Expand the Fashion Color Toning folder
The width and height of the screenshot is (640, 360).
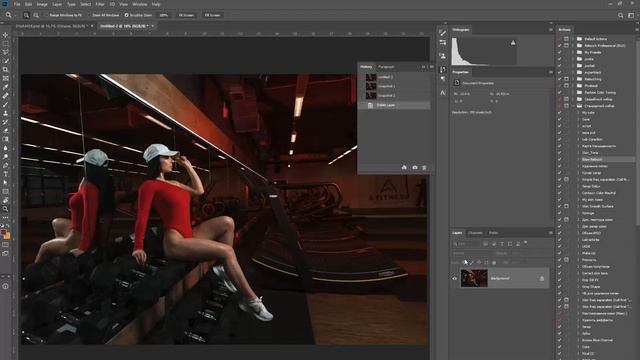coord(573,93)
